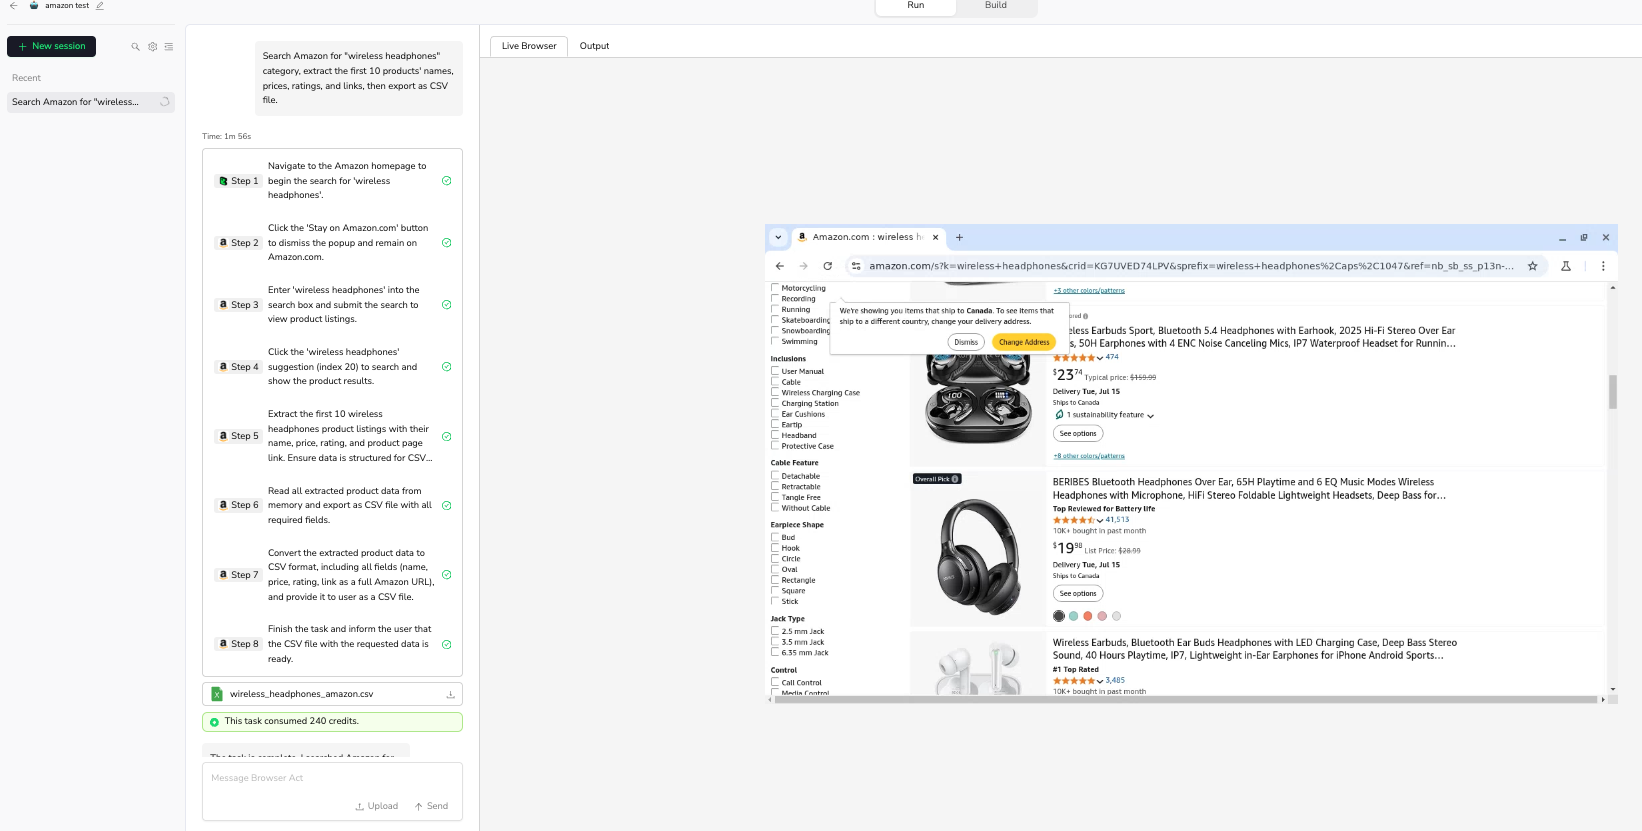Click the browser page vertical scrollbar thumb
Screen dimensions: 1642x831
[1613, 392]
